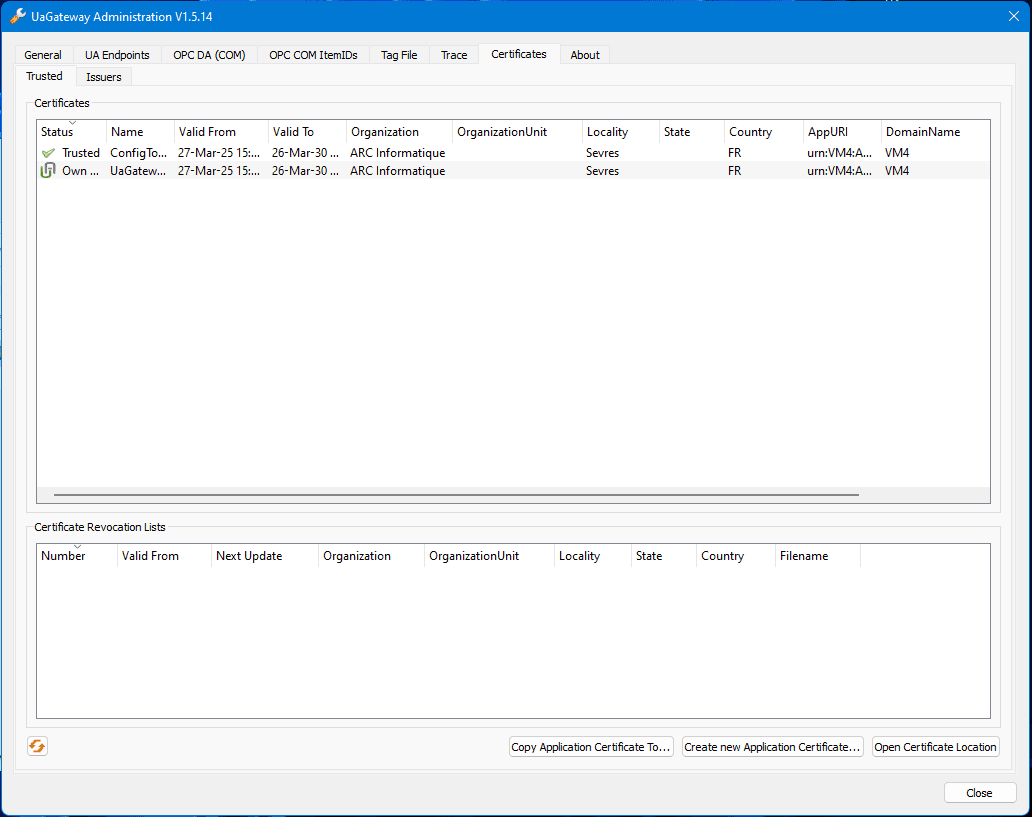Image resolution: width=1032 pixels, height=817 pixels.
Task: Click OrganizationUnit header in Certificates list
Action: [x=517, y=132]
